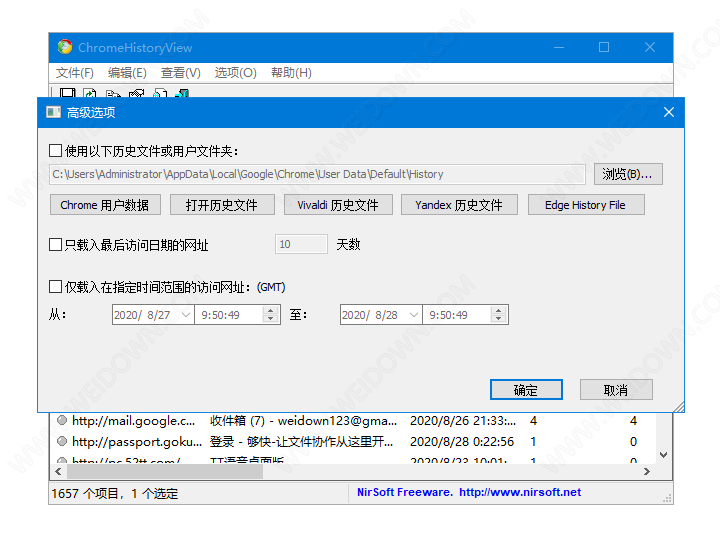Cancel with the 取消 button
Viewport: 720px width, 540px height.
coord(616,390)
